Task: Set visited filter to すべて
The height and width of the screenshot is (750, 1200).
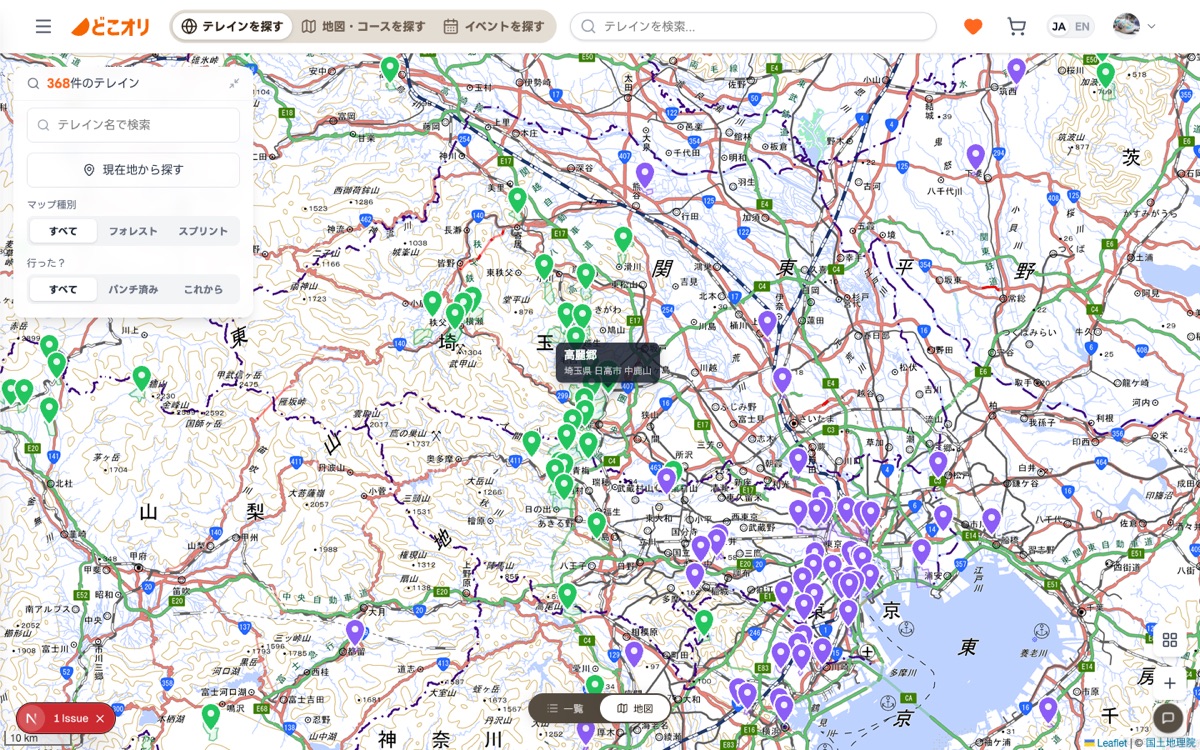Action: click(63, 289)
